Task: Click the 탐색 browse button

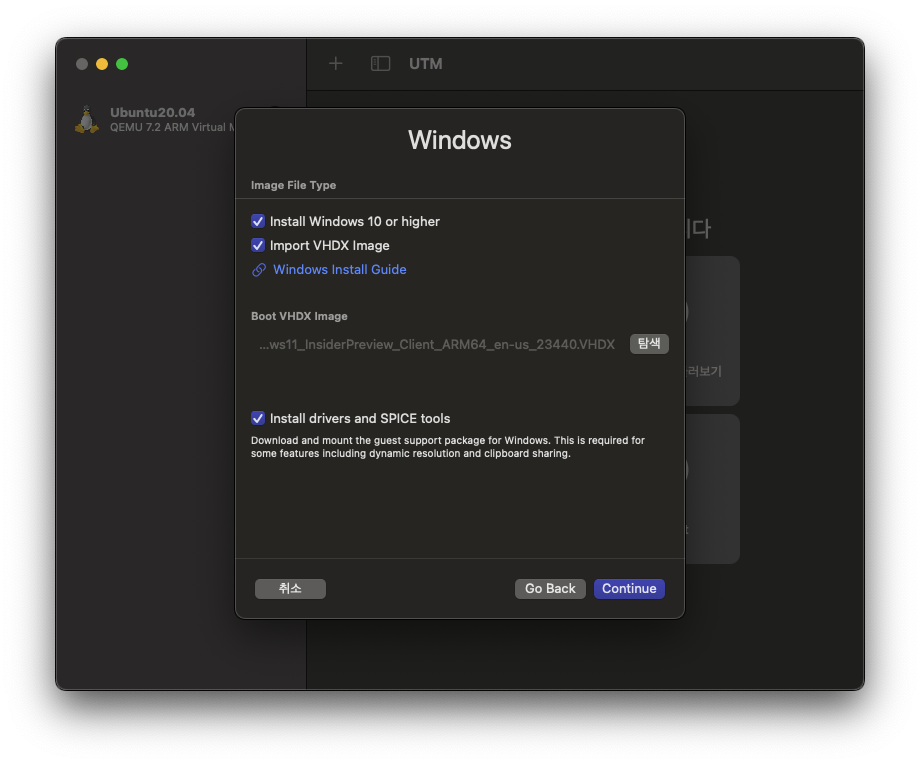Action: [x=649, y=344]
